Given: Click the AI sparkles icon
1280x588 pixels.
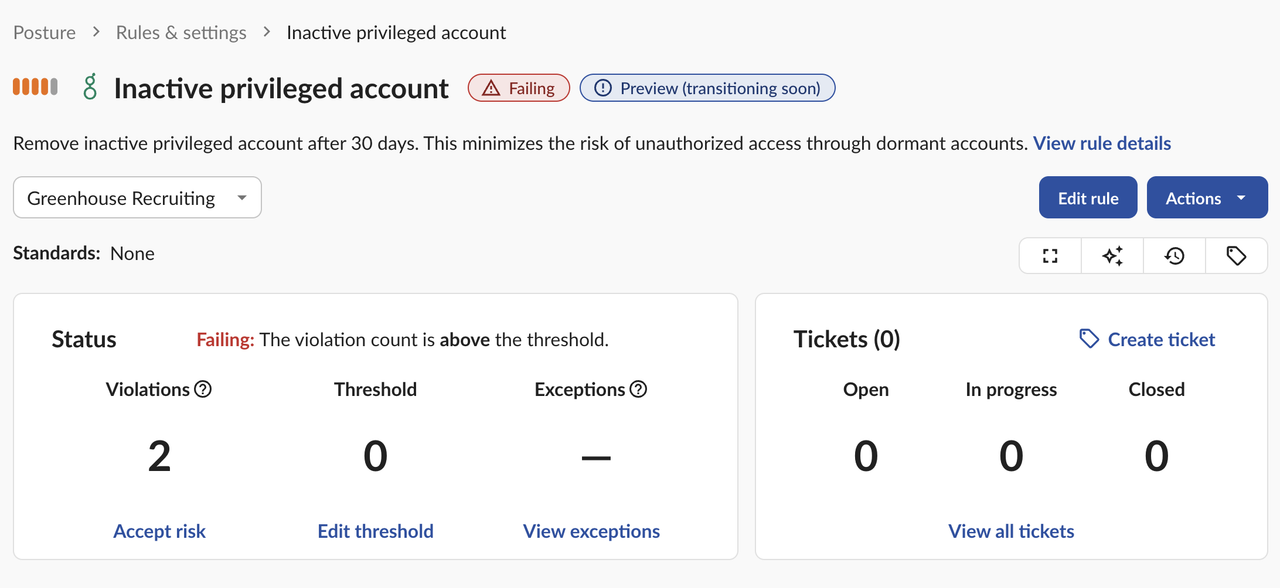Looking at the screenshot, I should click(1112, 256).
